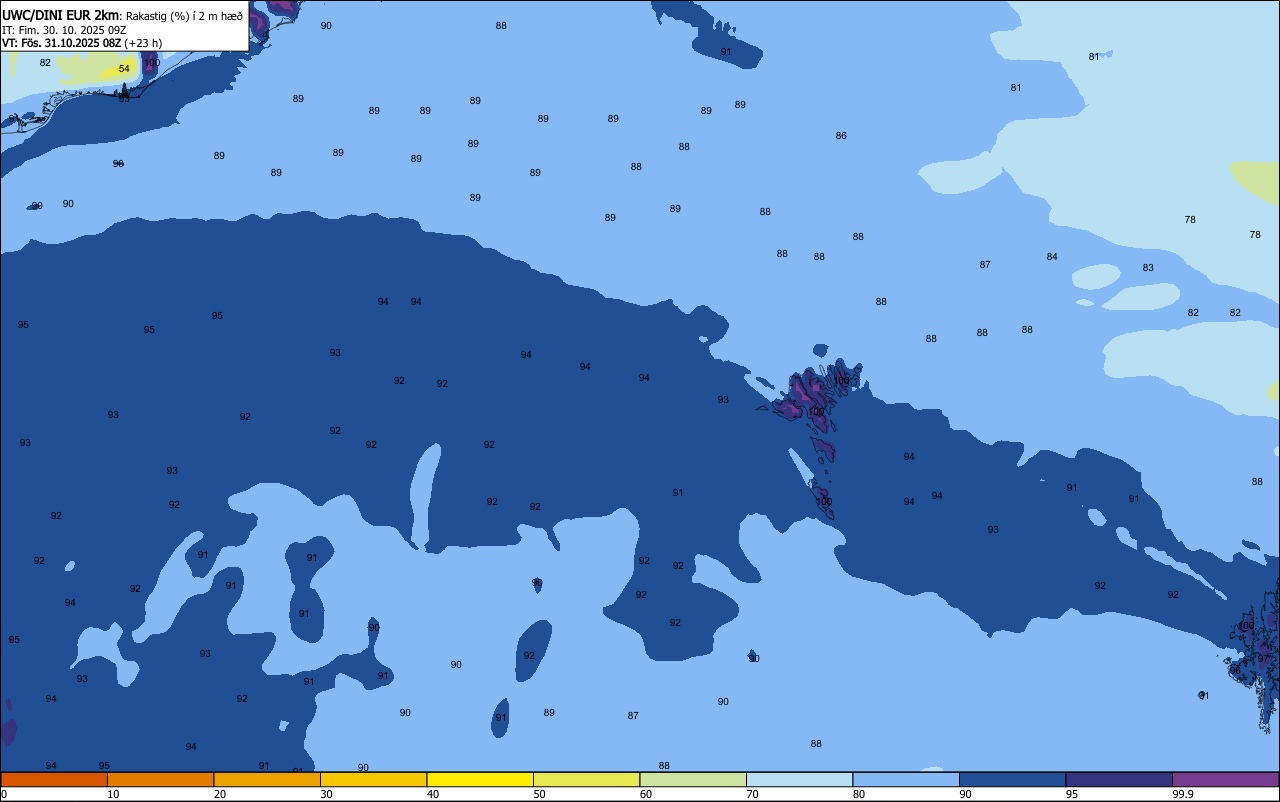Click the "99.9" label on the colour scale
Image resolution: width=1280 pixels, height=802 pixels.
1183,794
